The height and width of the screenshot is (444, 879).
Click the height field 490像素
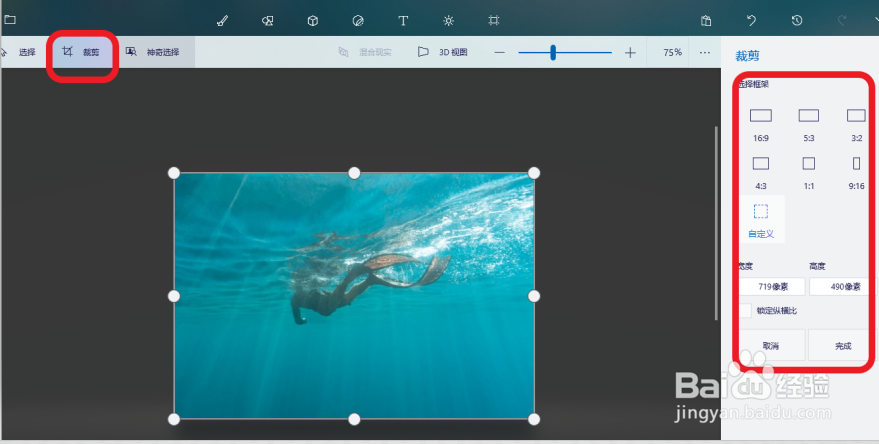coord(840,286)
